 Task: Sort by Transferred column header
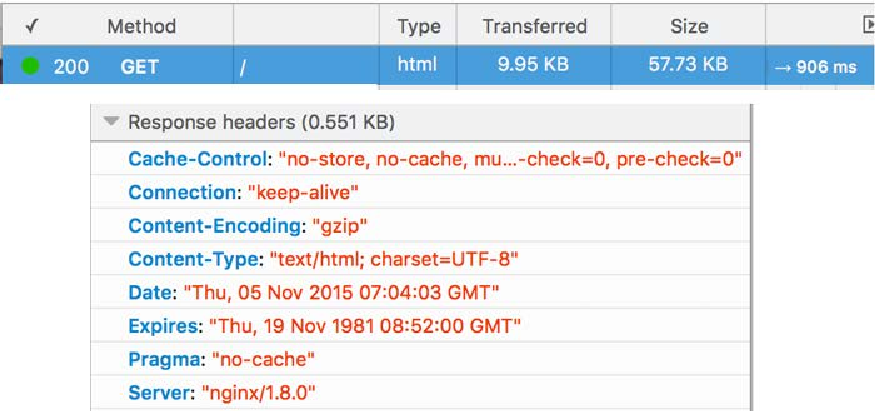pos(534,26)
